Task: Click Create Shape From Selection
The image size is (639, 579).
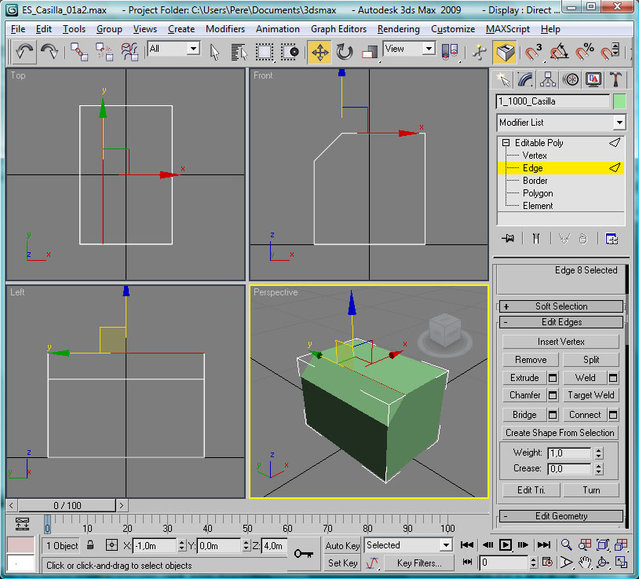Action: tap(560, 433)
